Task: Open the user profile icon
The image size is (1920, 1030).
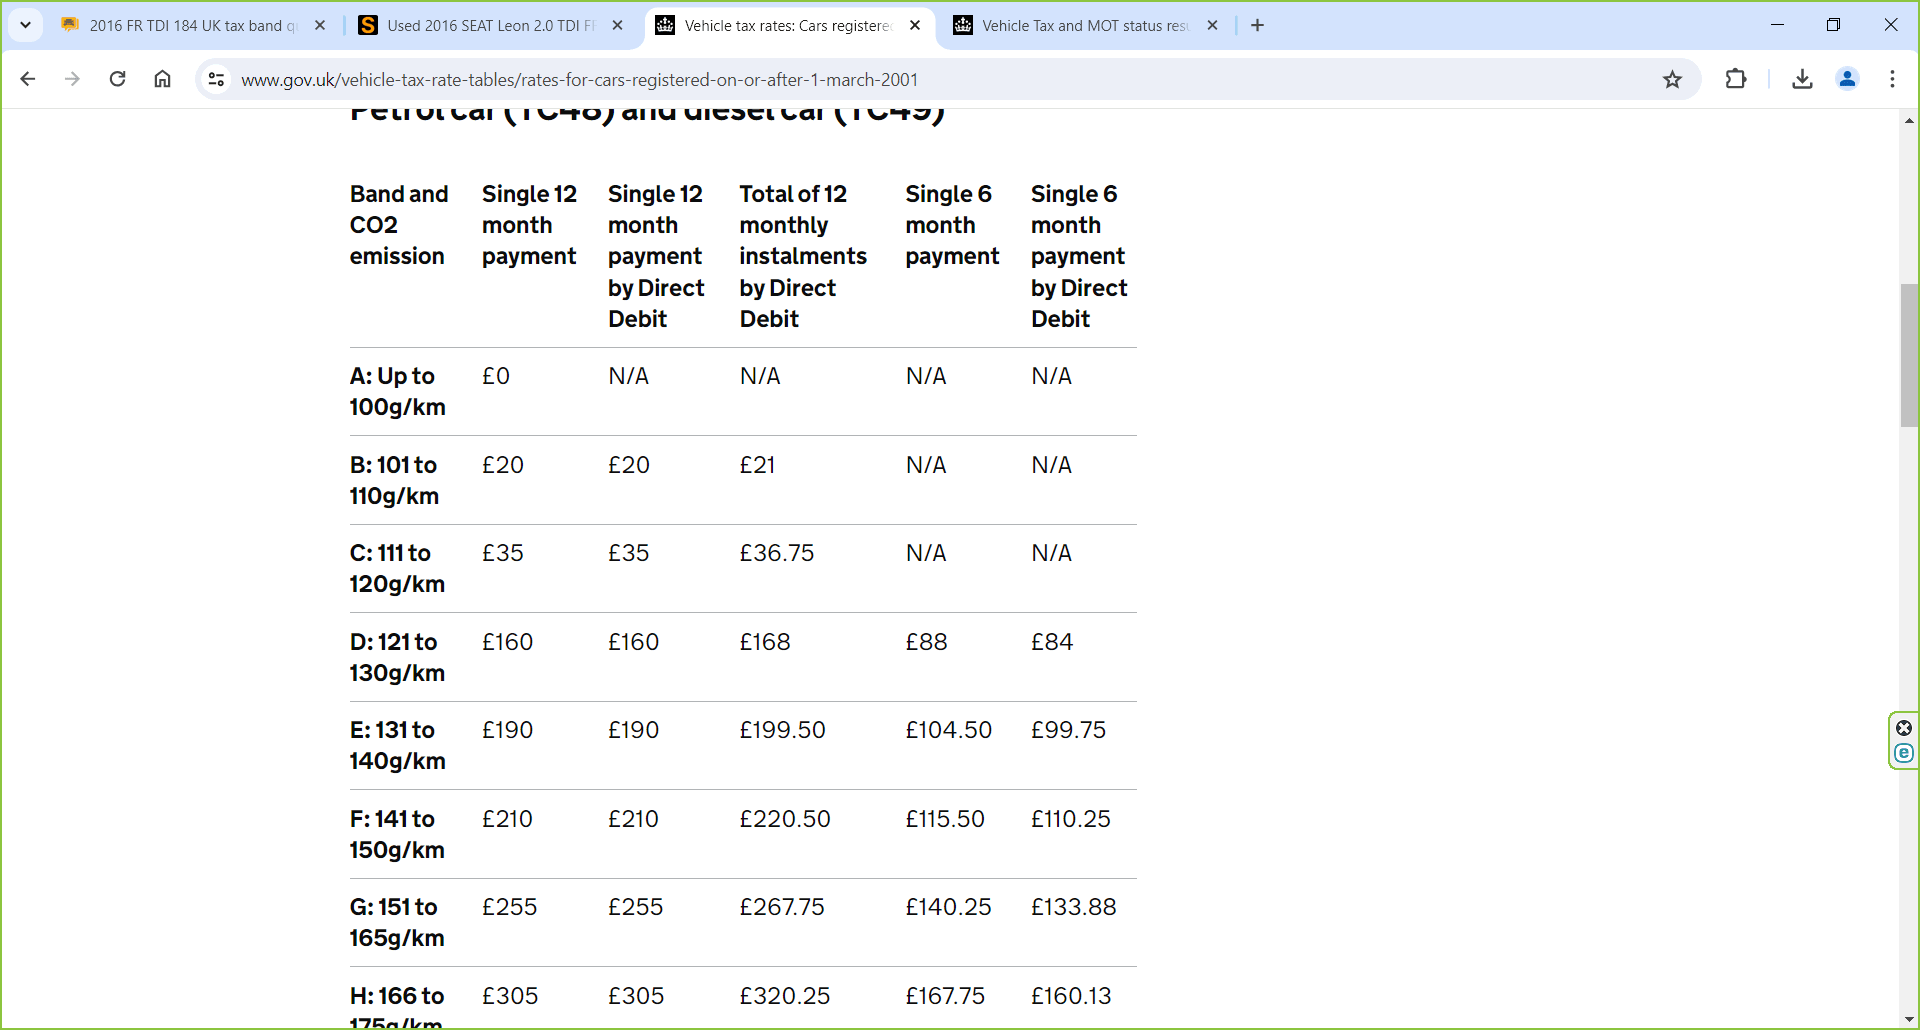Action: (1847, 79)
